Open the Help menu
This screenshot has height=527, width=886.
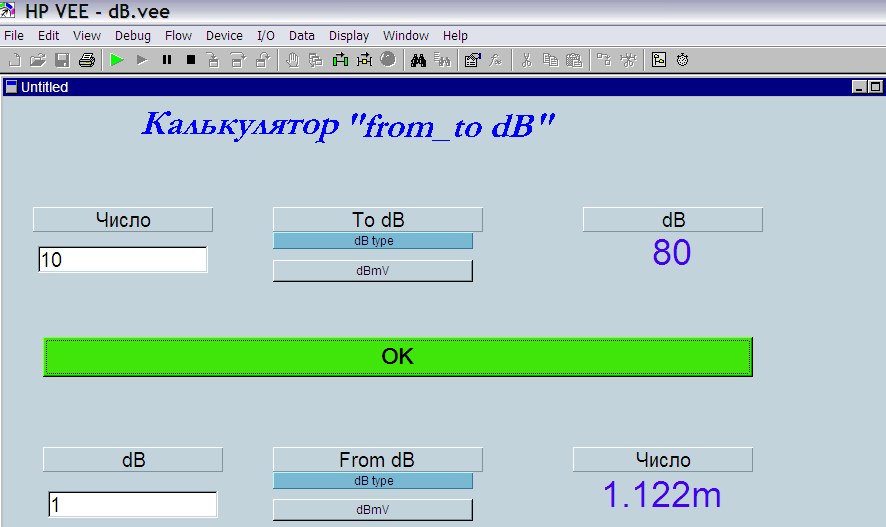[x=455, y=36]
